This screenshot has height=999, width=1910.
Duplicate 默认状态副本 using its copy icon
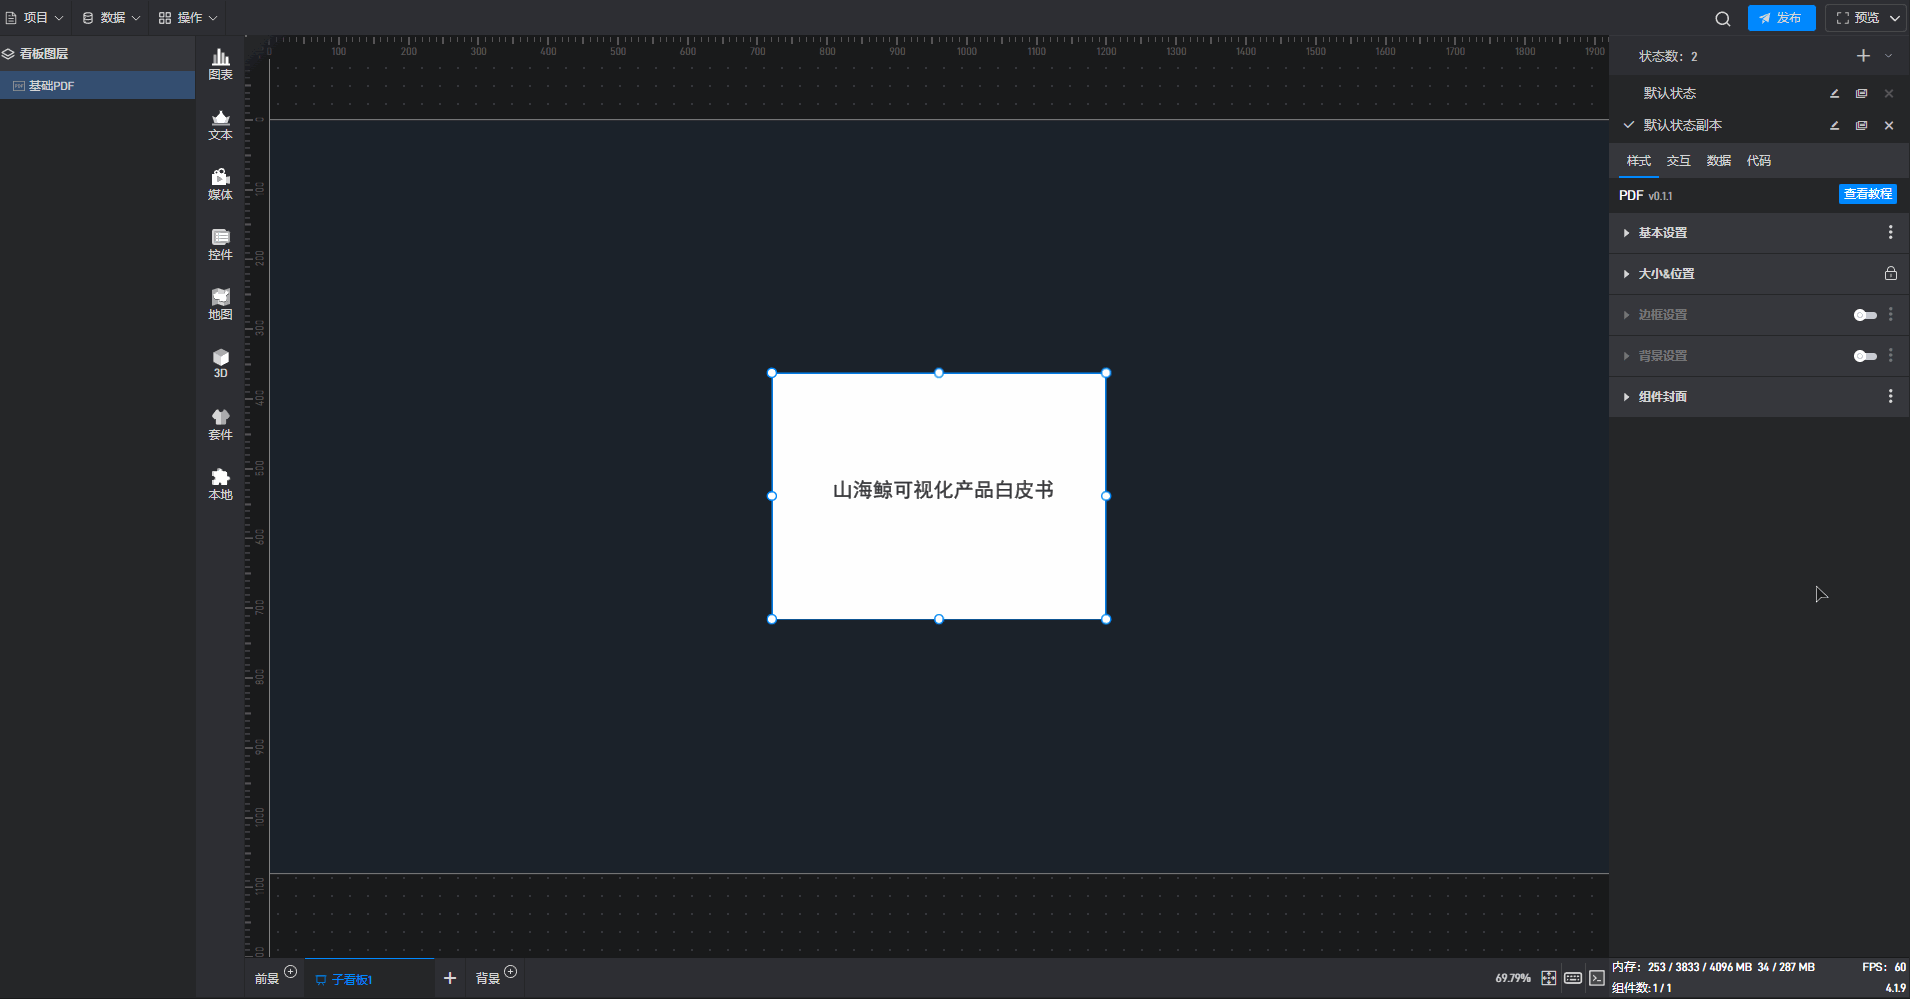coord(1861,125)
